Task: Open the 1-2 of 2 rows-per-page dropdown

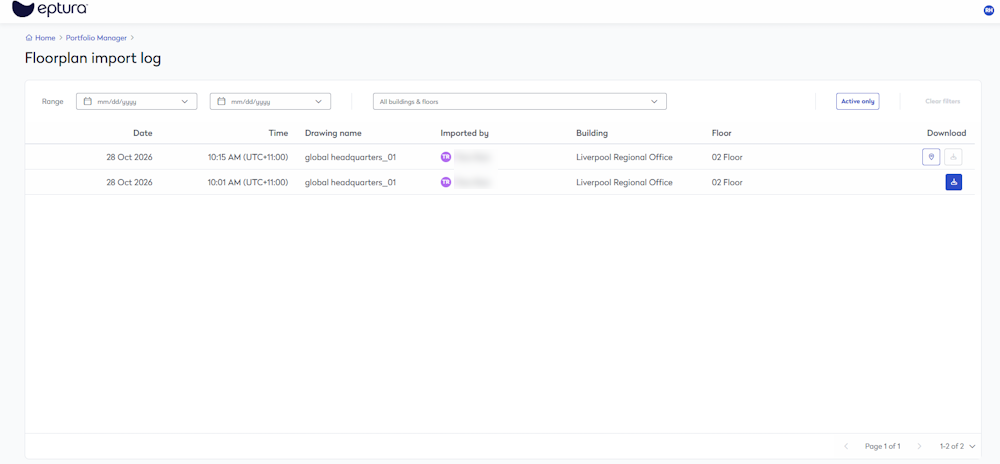Action: pyautogui.click(x=957, y=446)
